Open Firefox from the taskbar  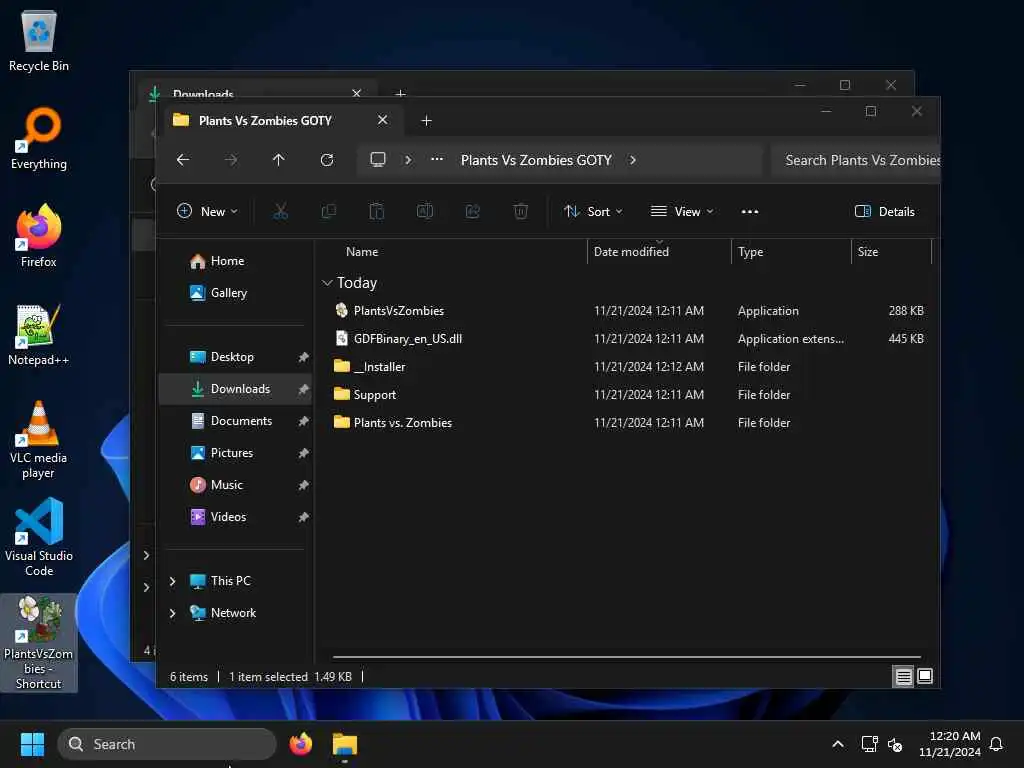tap(301, 744)
